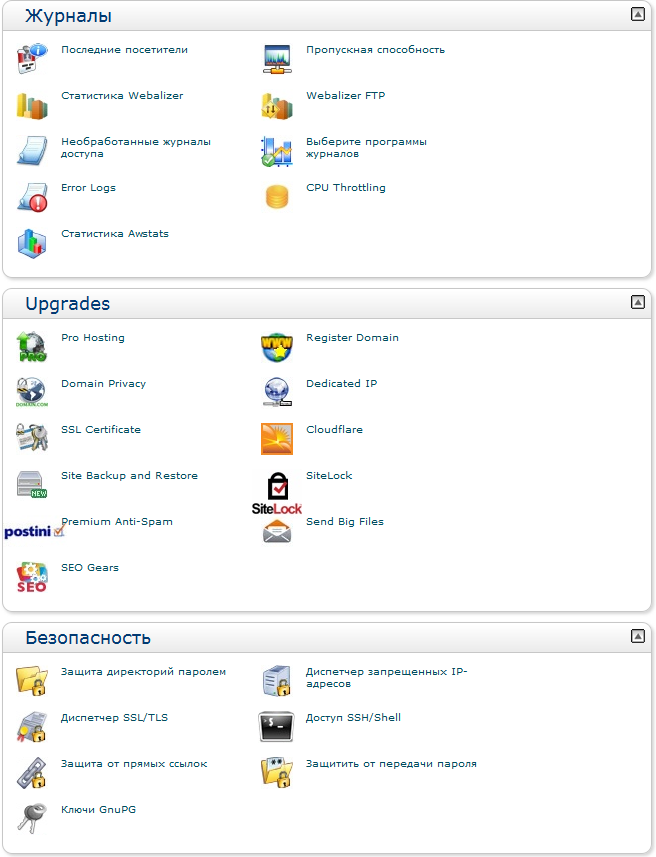Click the Доступ SSH/Shell terminal icon
This screenshot has width=656, height=857.
276,726
